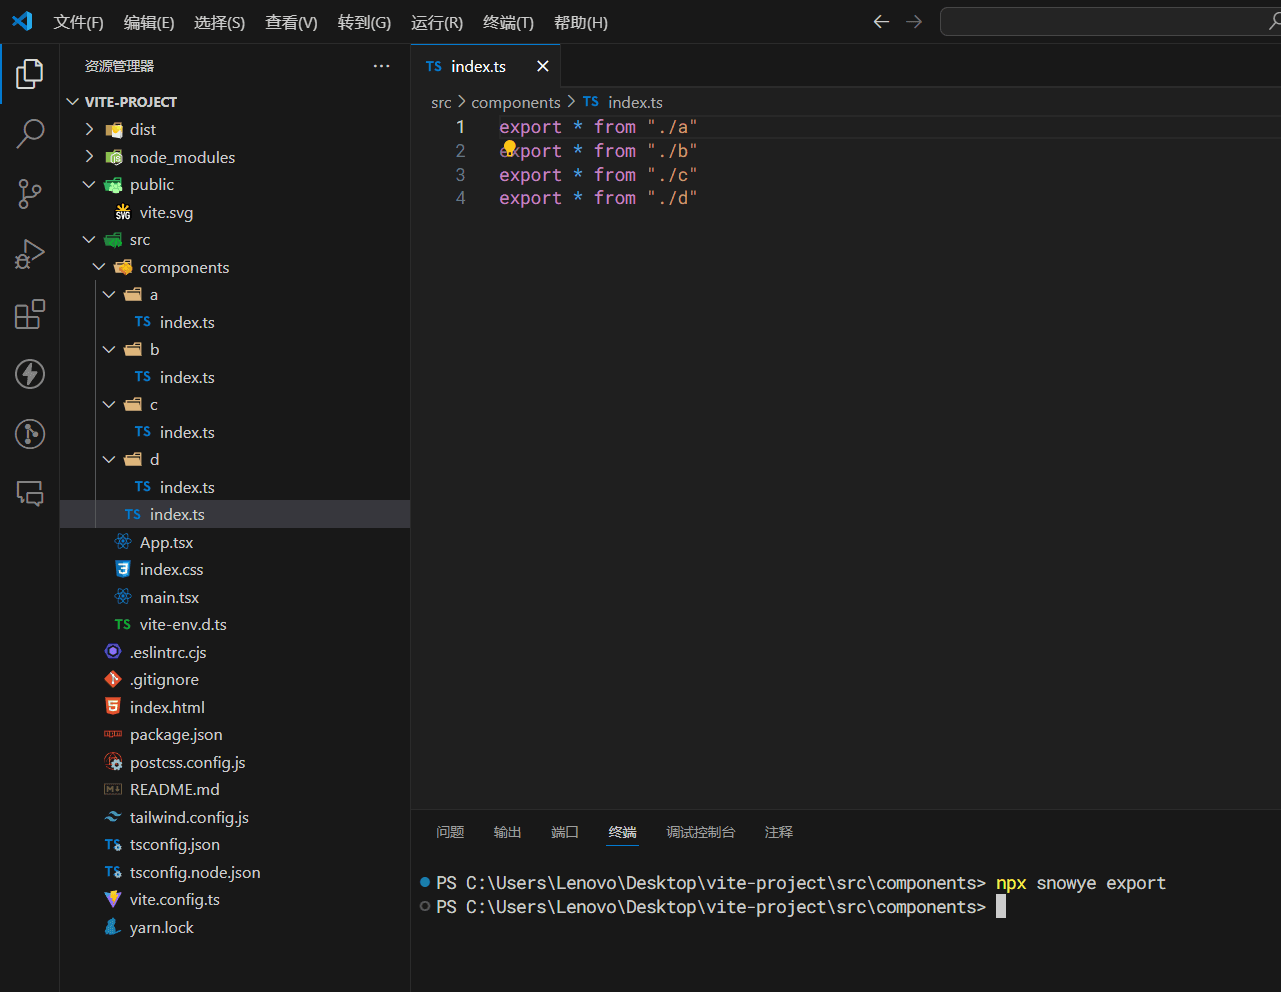Open the explorer more actions ellipsis
The image size is (1281, 992).
[x=381, y=66]
